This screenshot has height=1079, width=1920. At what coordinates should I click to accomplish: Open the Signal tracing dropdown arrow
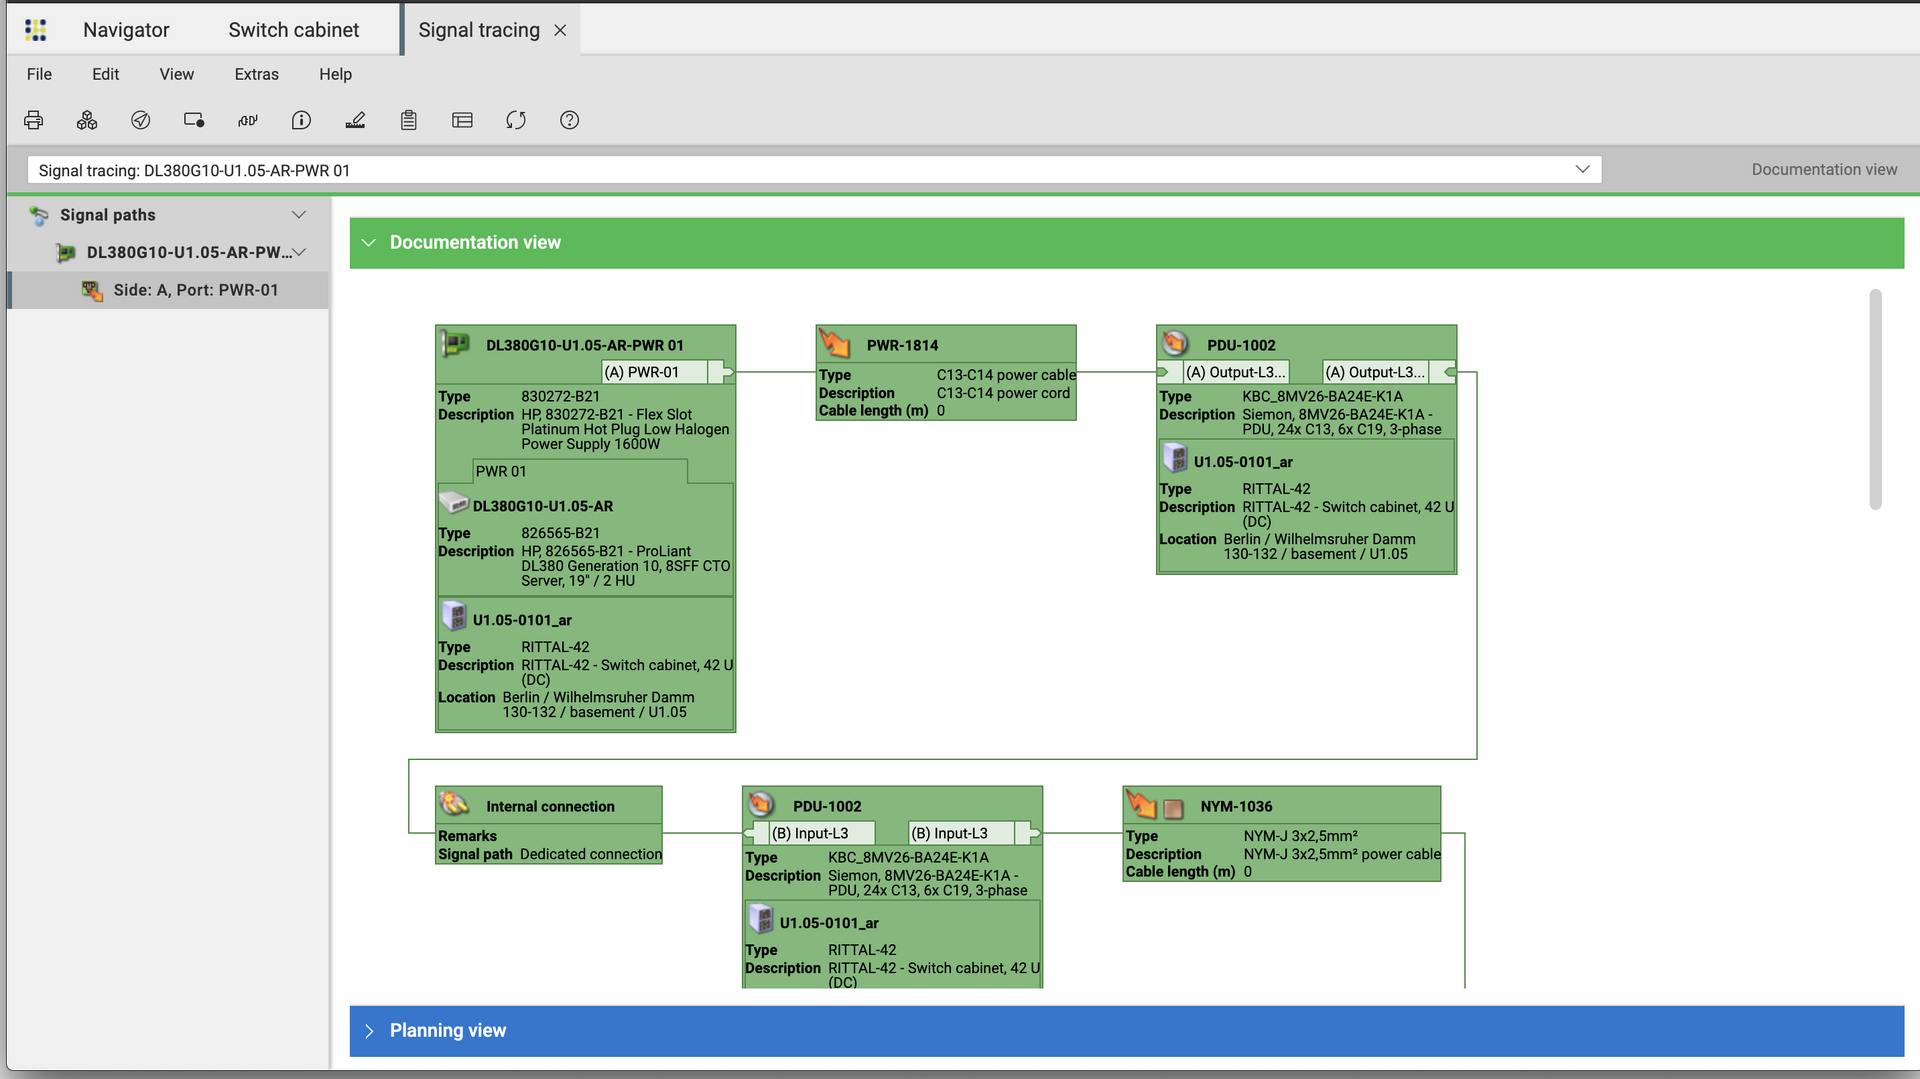pyautogui.click(x=1582, y=170)
